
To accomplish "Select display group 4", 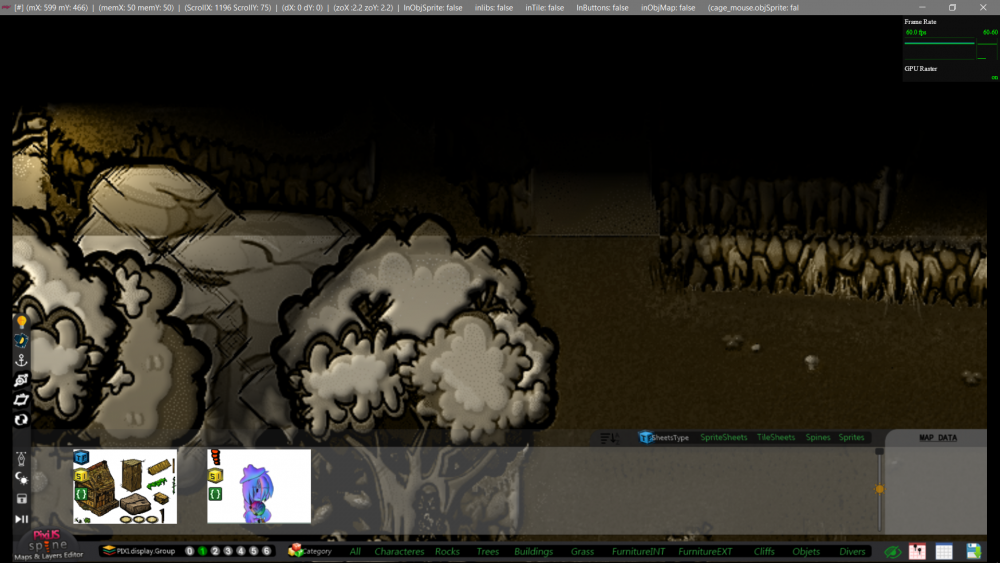I will pos(240,551).
